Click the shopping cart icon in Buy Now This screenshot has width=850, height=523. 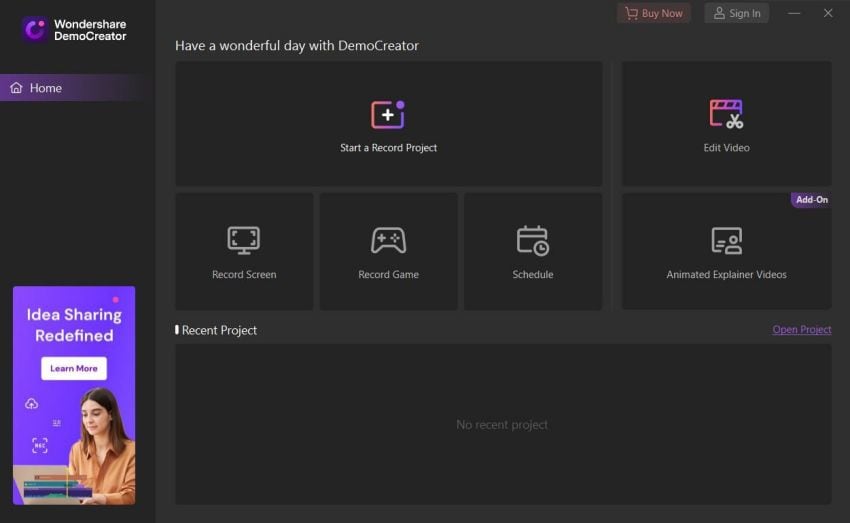631,13
